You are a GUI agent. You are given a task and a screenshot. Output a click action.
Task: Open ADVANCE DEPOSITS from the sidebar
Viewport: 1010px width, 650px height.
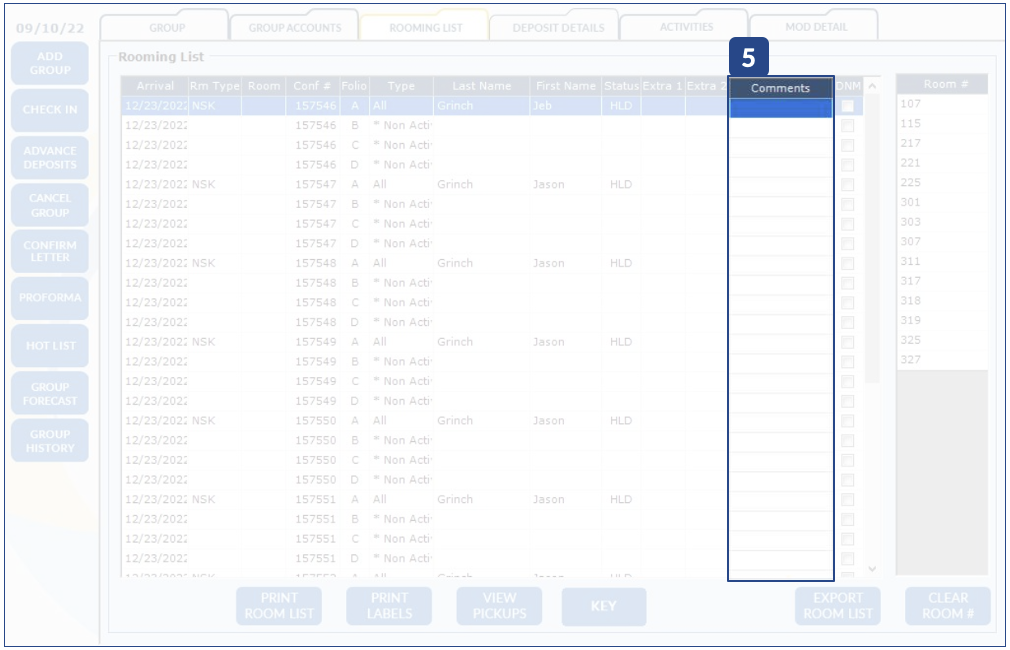click(50, 158)
